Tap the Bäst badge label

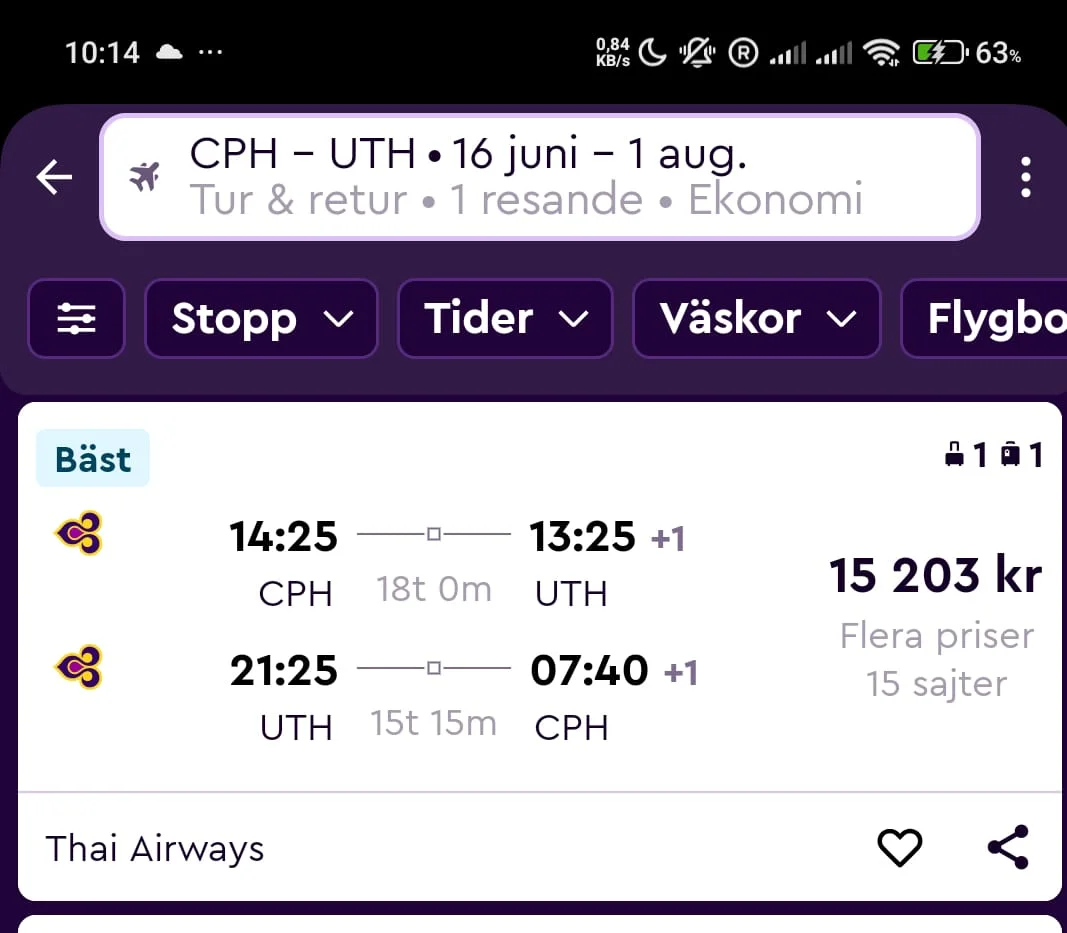click(x=93, y=459)
